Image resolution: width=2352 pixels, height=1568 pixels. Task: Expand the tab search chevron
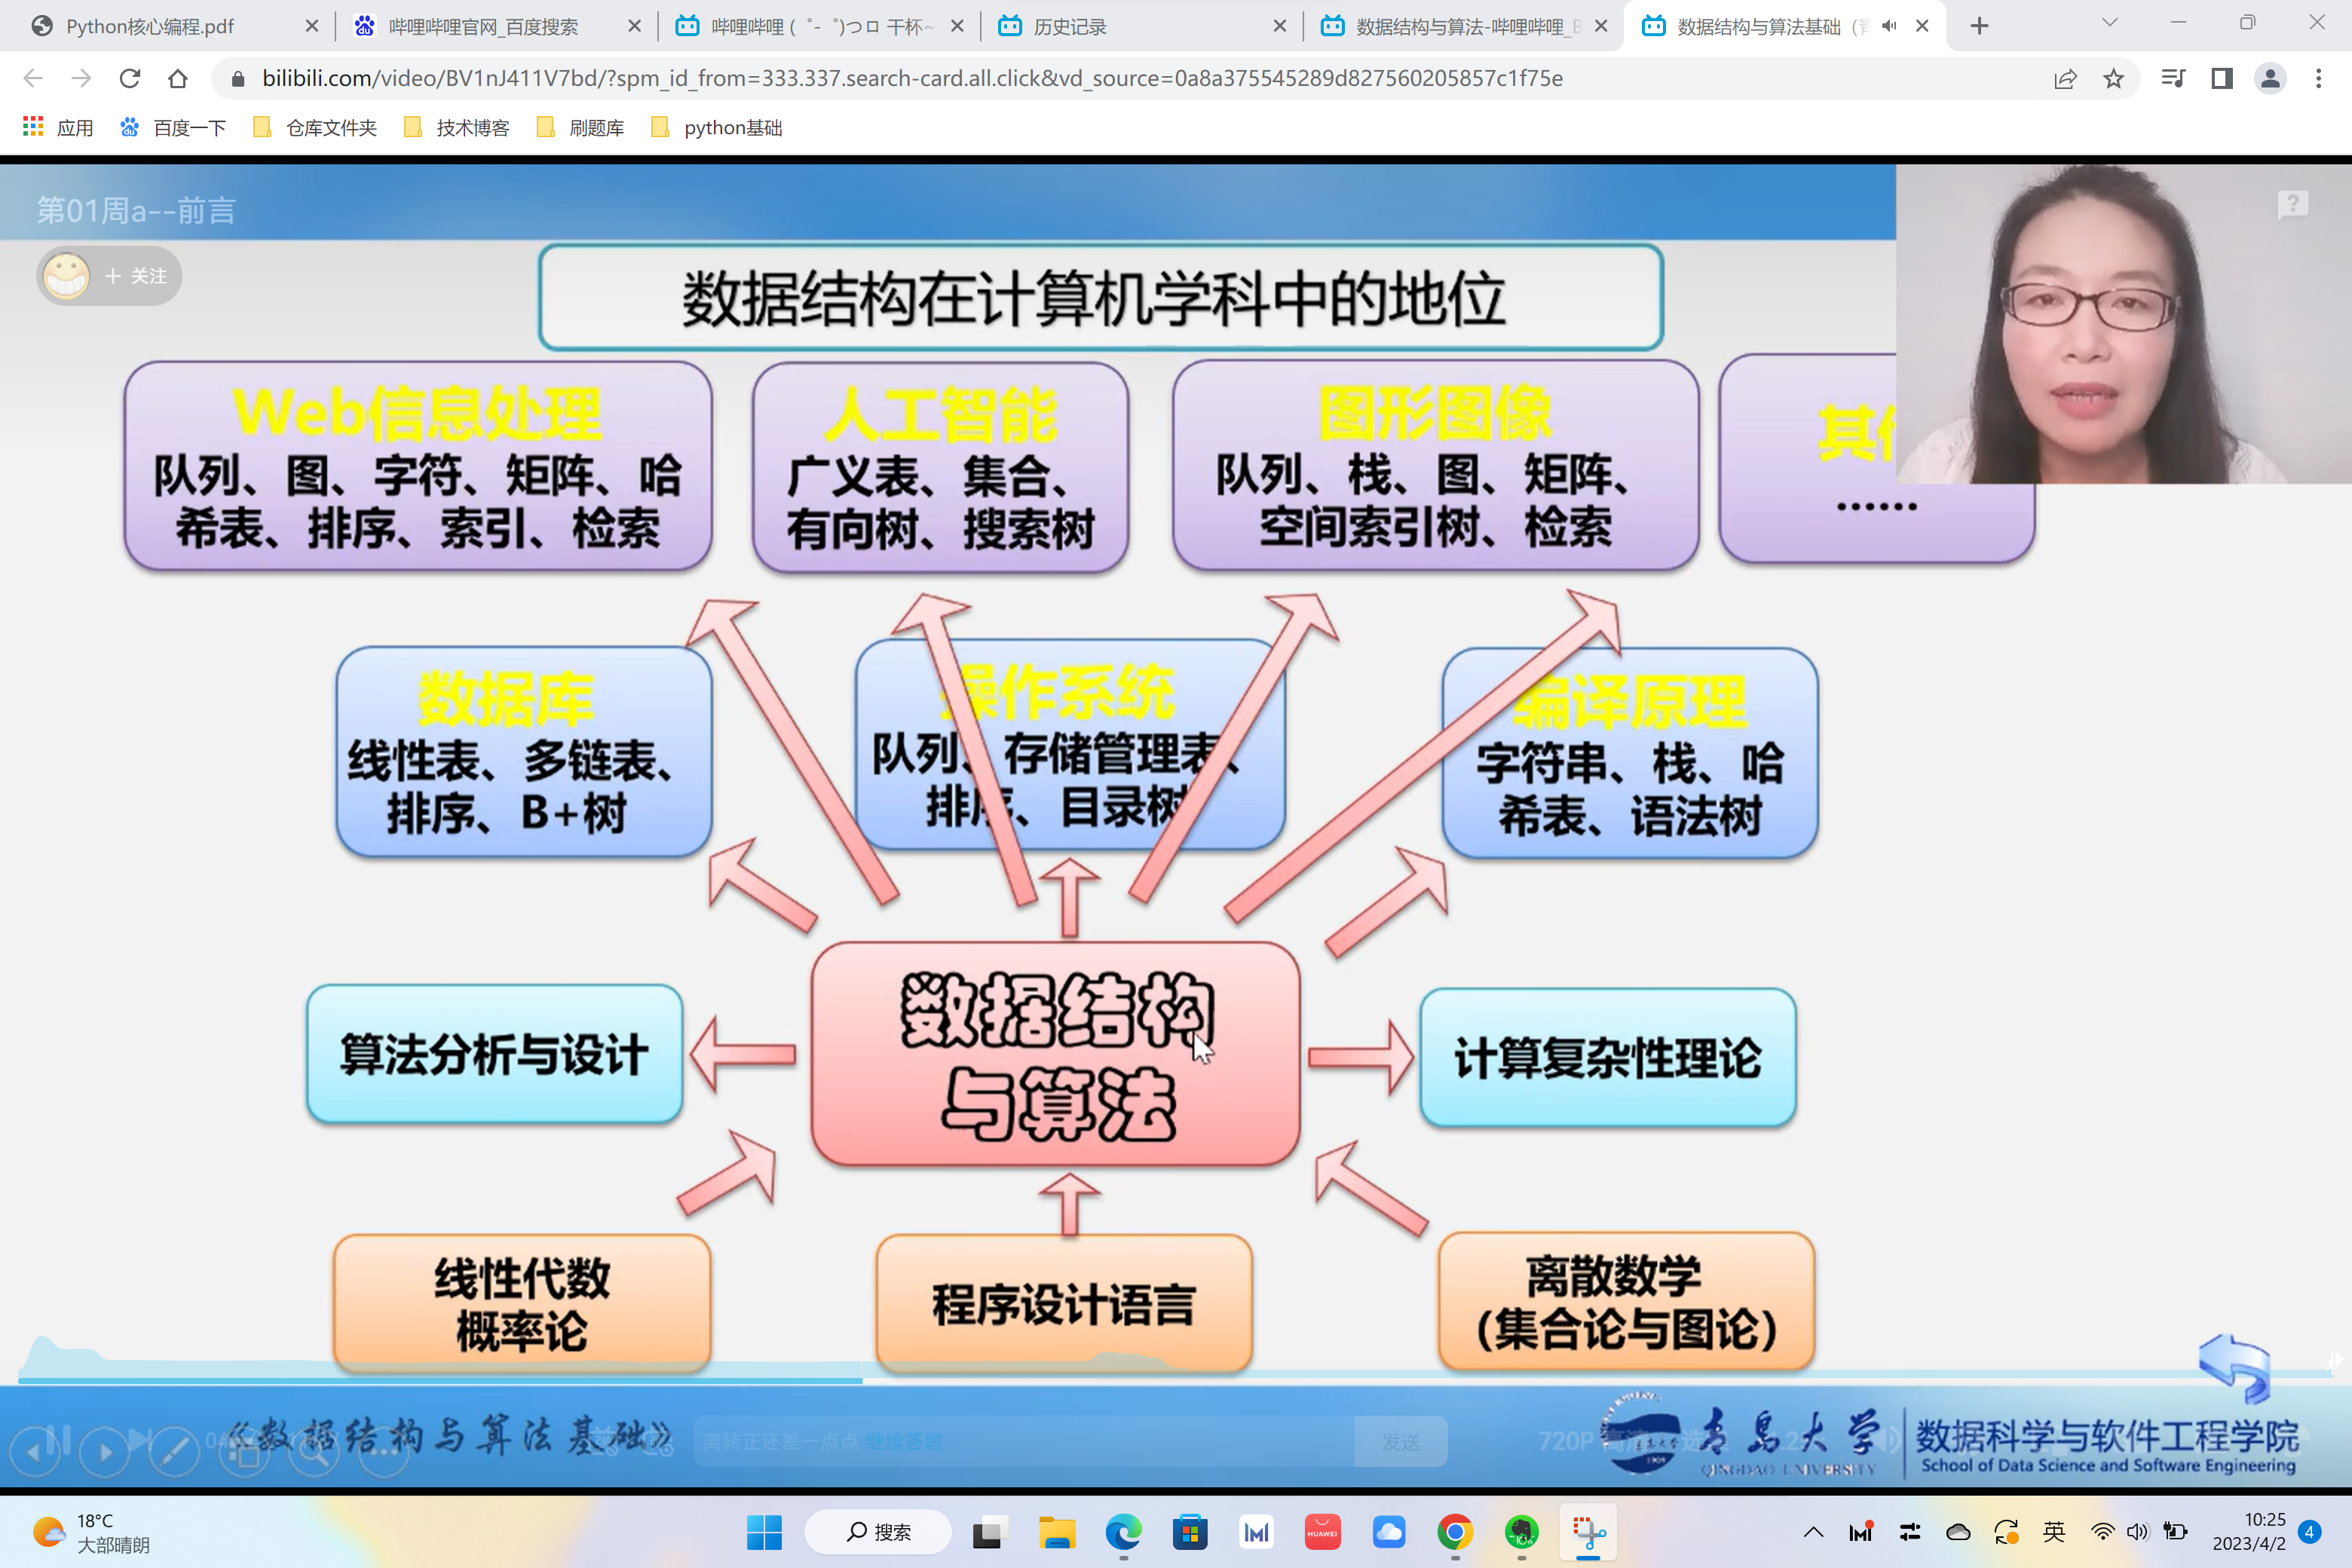pos(2109,23)
